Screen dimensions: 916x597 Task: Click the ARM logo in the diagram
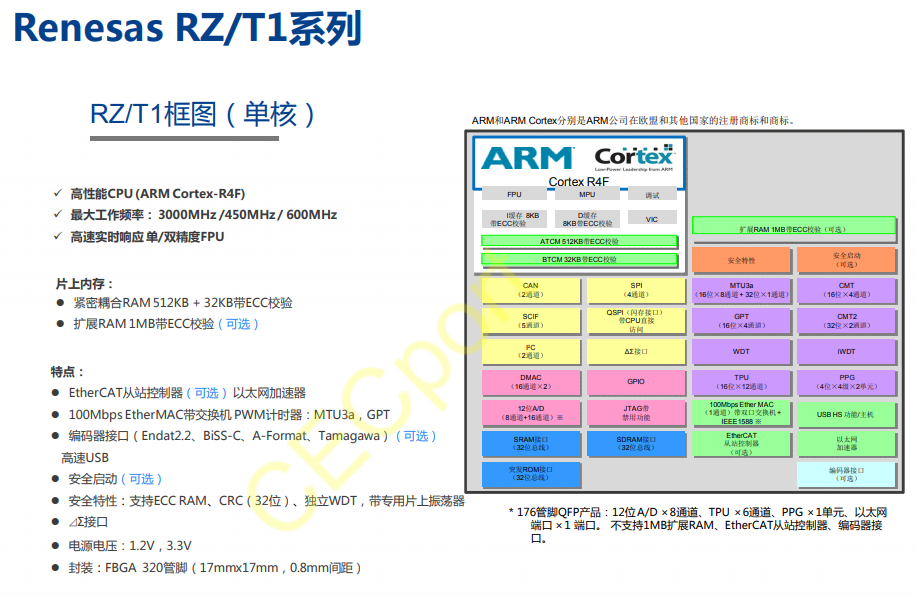coord(528,158)
